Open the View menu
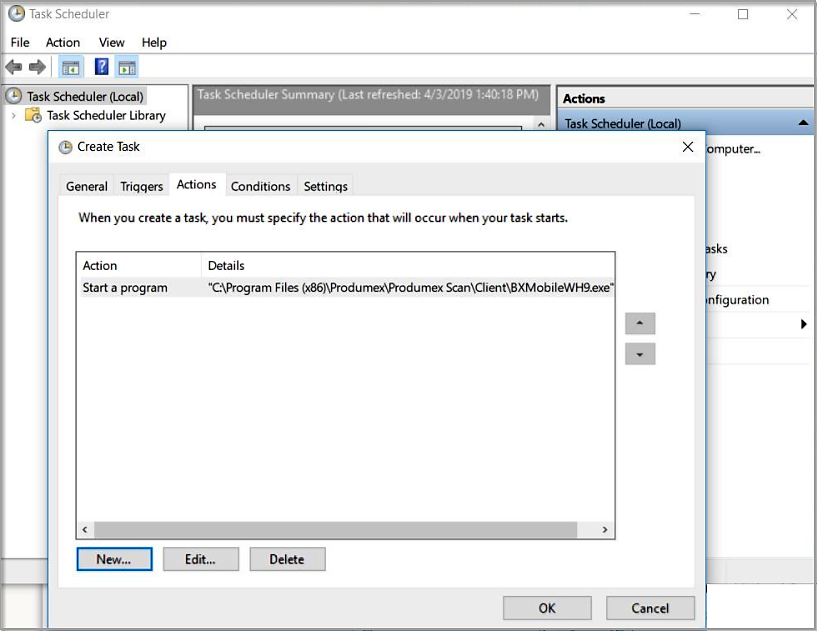 [x=111, y=42]
